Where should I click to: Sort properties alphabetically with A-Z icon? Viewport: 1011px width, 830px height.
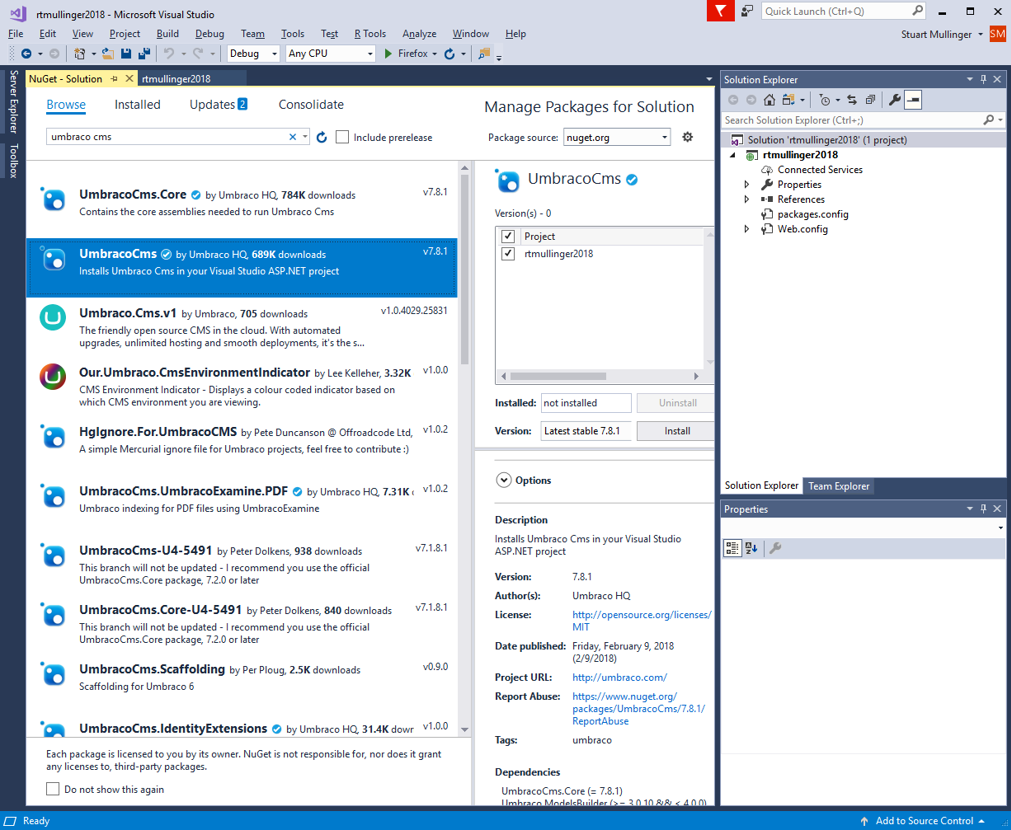pos(751,548)
